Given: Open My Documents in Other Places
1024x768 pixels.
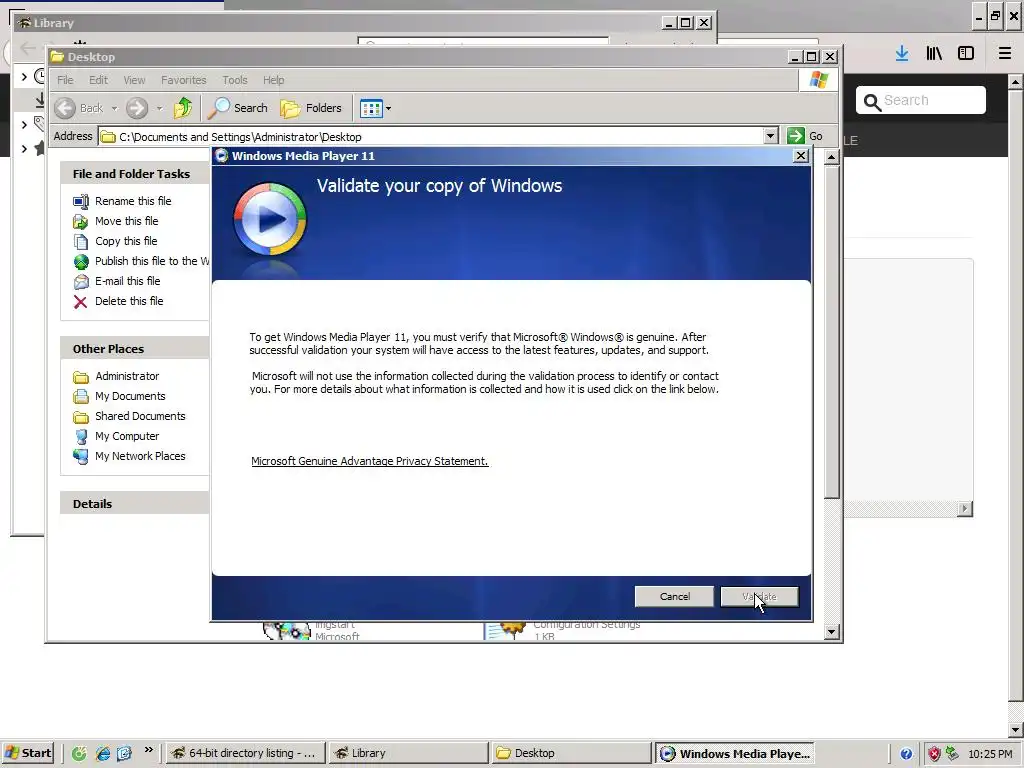Looking at the screenshot, I should click(x=130, y=396).
